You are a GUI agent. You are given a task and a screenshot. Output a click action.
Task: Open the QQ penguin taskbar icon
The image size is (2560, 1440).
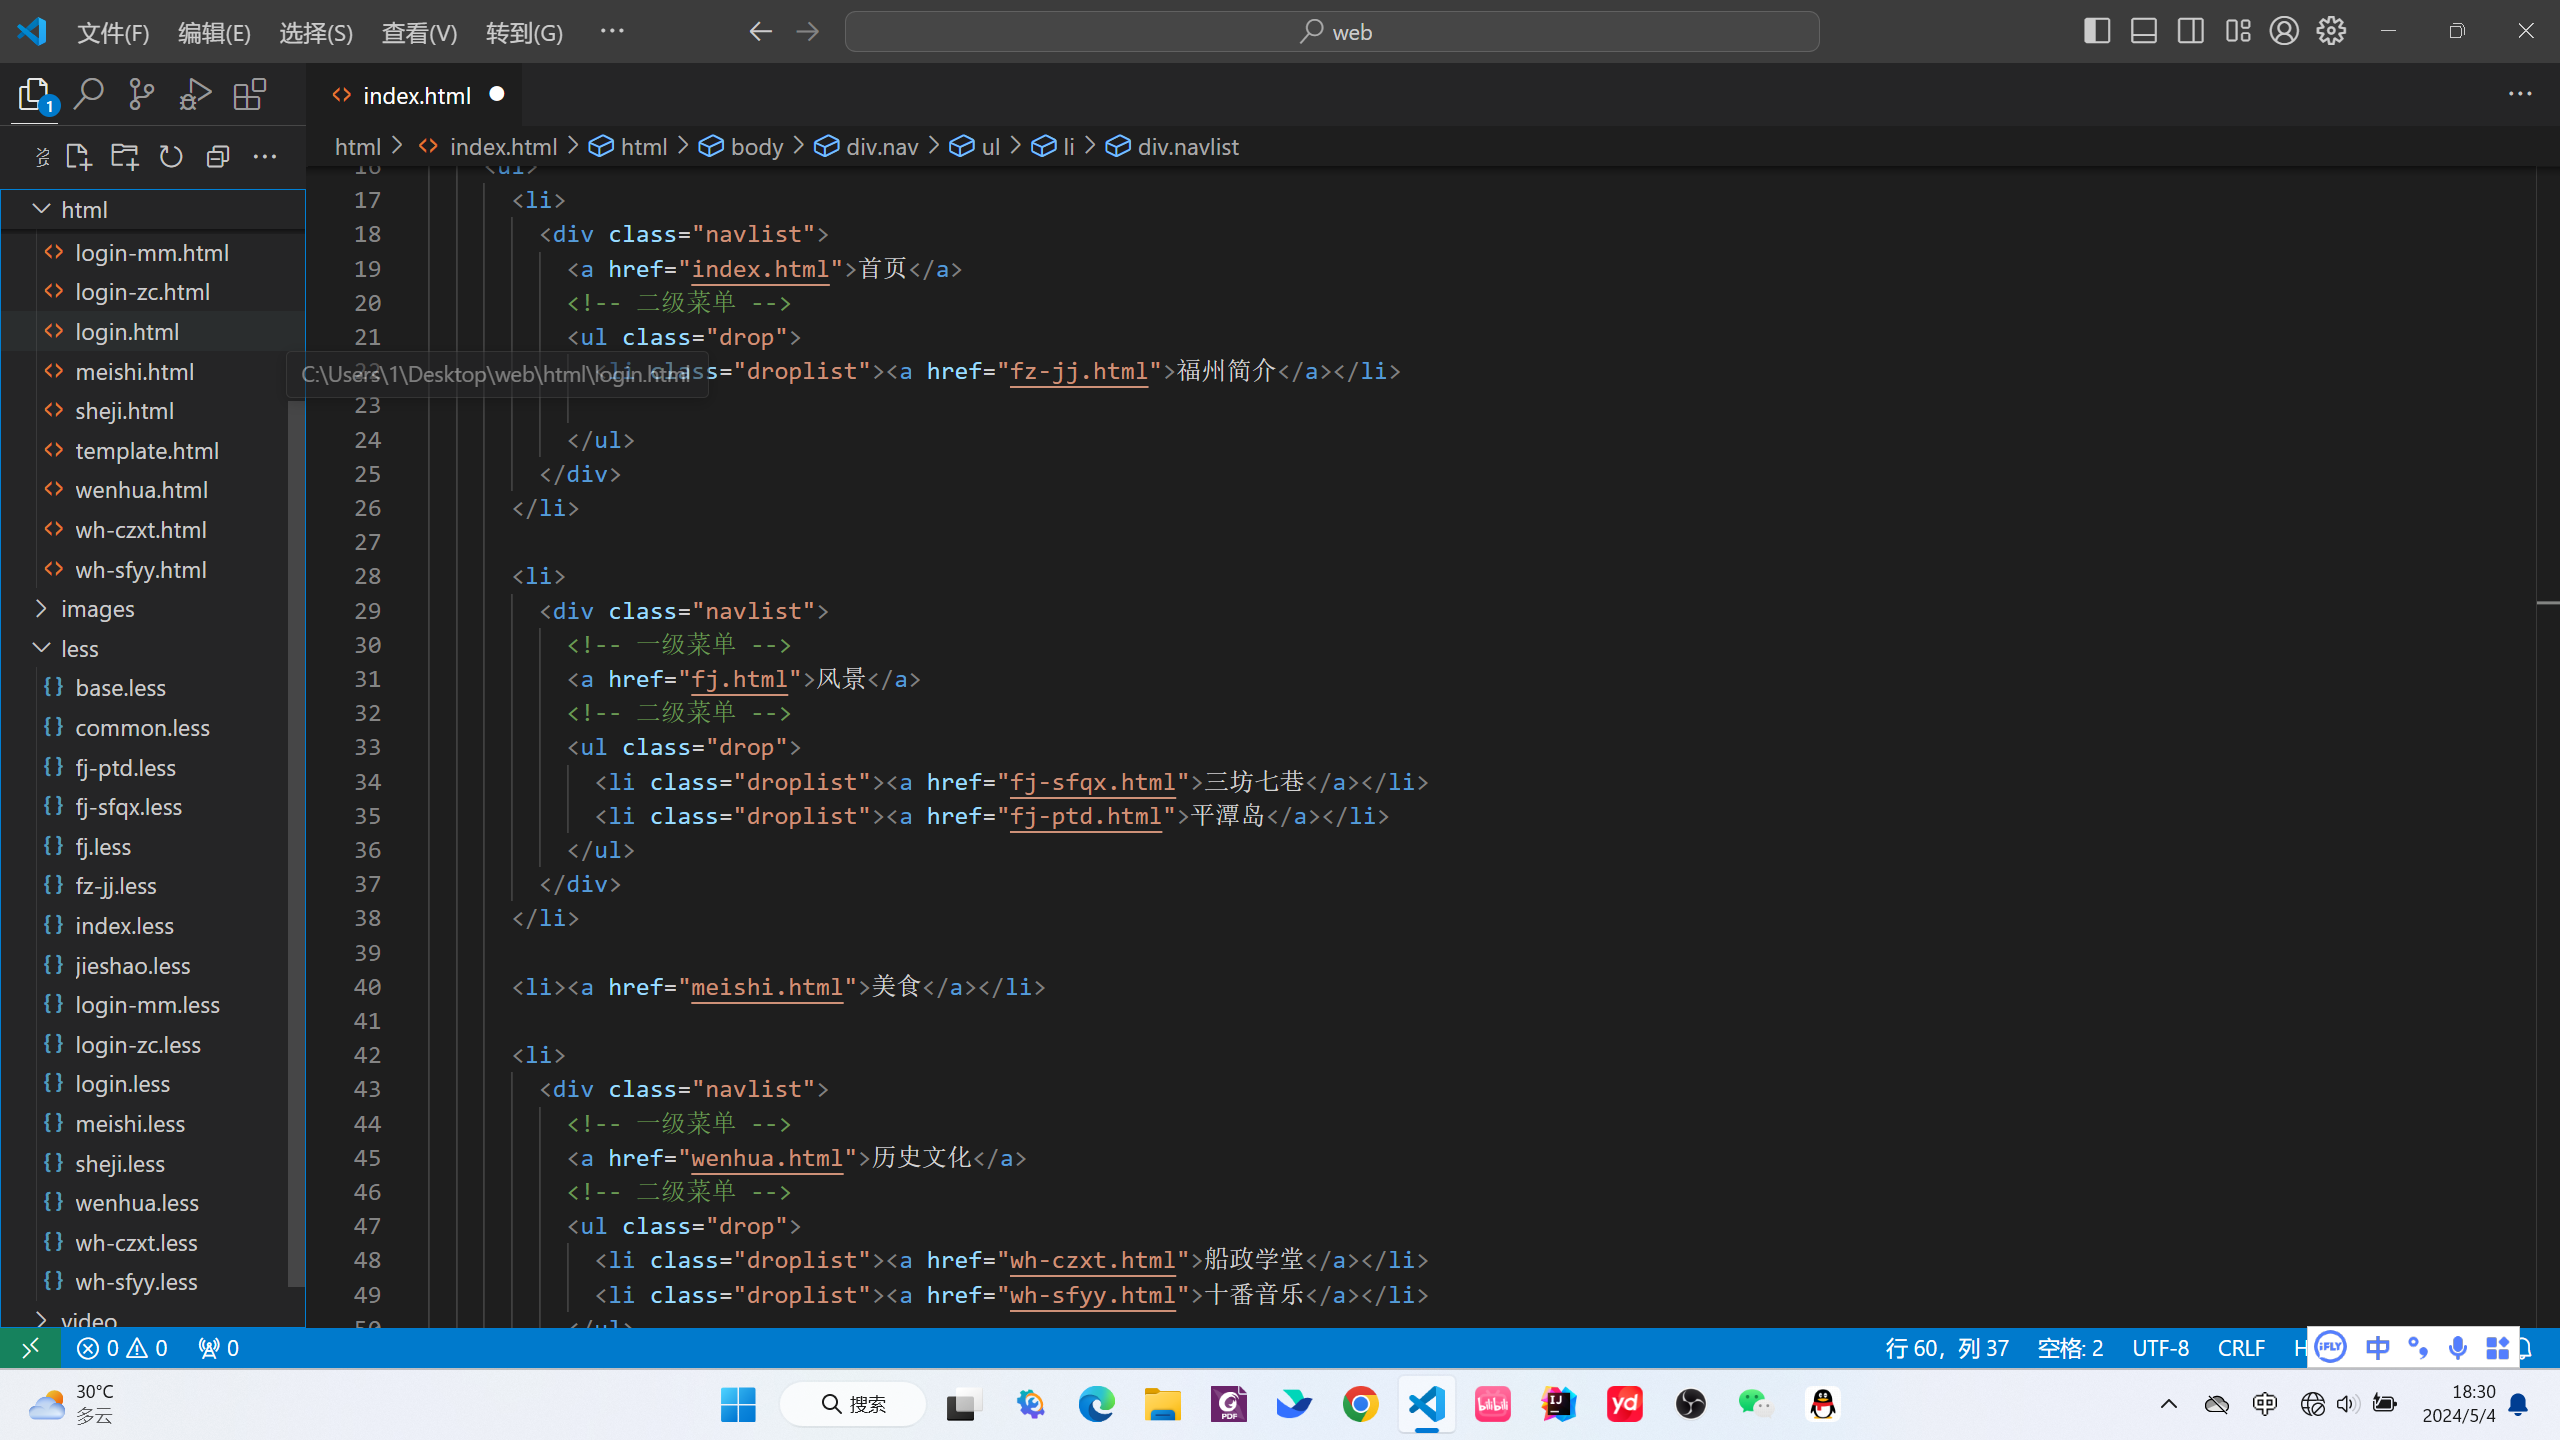pyautogui.click(x=1823, y=1405)
